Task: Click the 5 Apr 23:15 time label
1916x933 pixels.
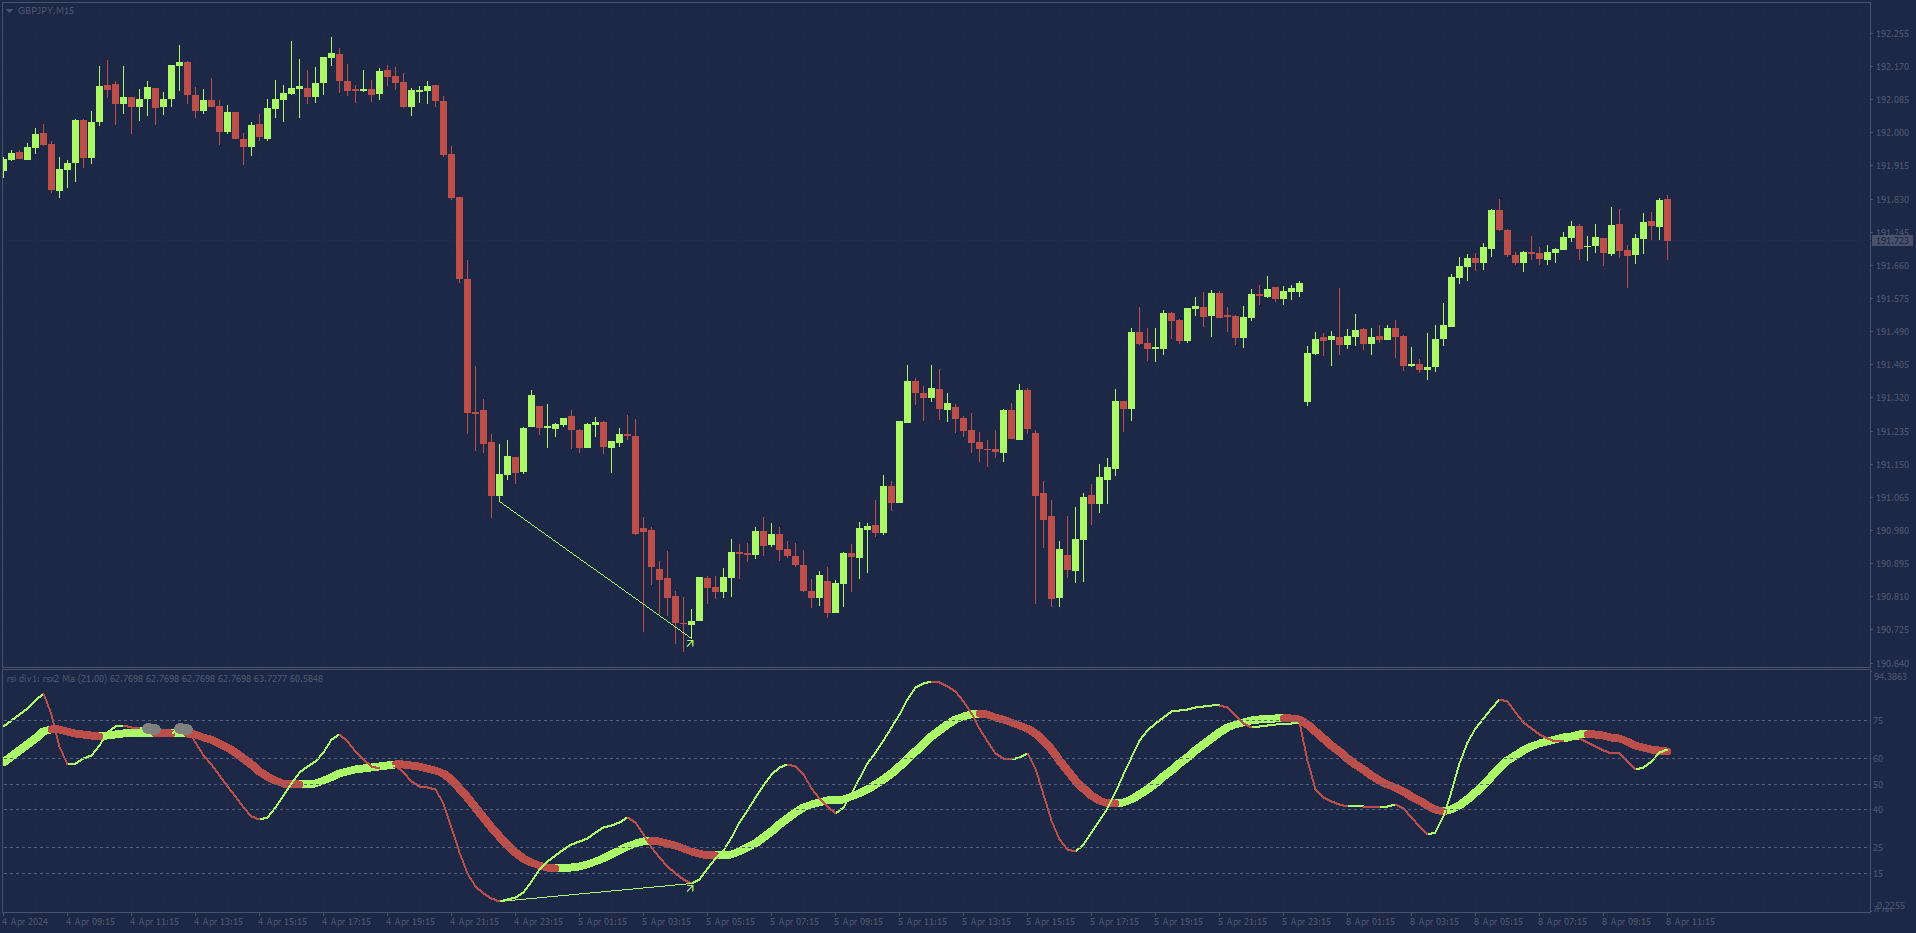Action: [x=1306, y=922]
